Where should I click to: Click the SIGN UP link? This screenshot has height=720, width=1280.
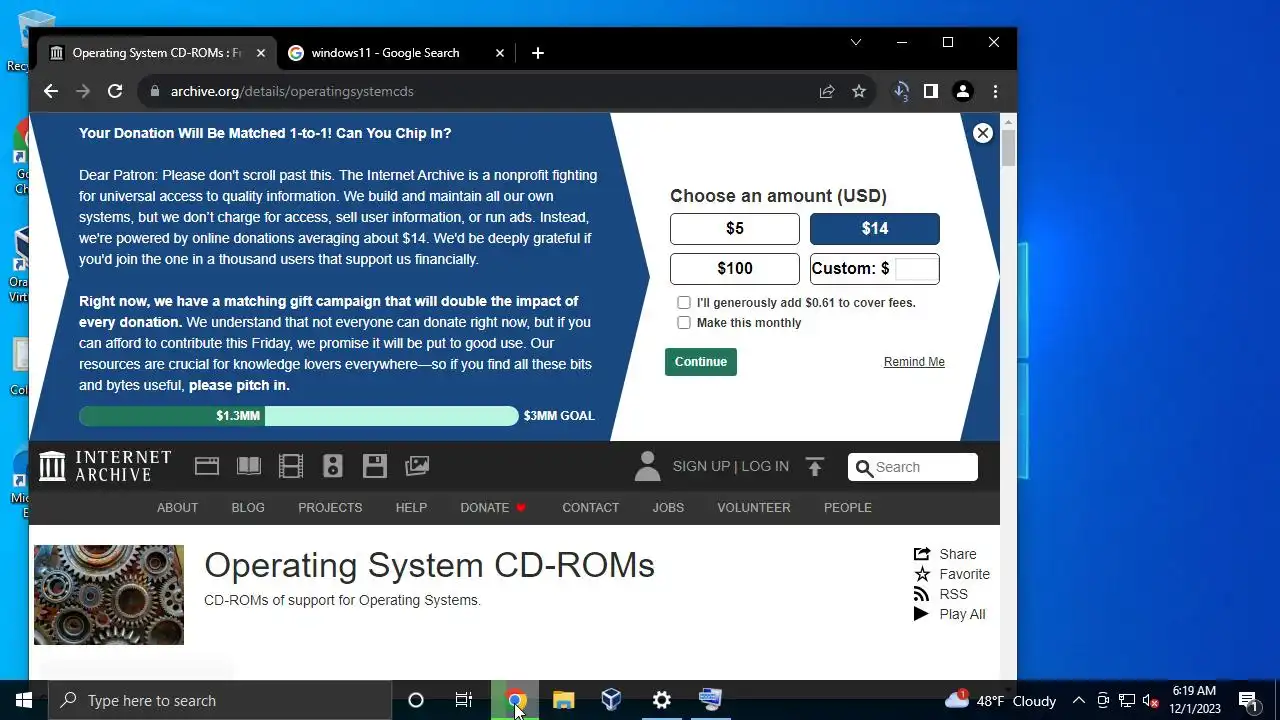(x=701, y=466)
